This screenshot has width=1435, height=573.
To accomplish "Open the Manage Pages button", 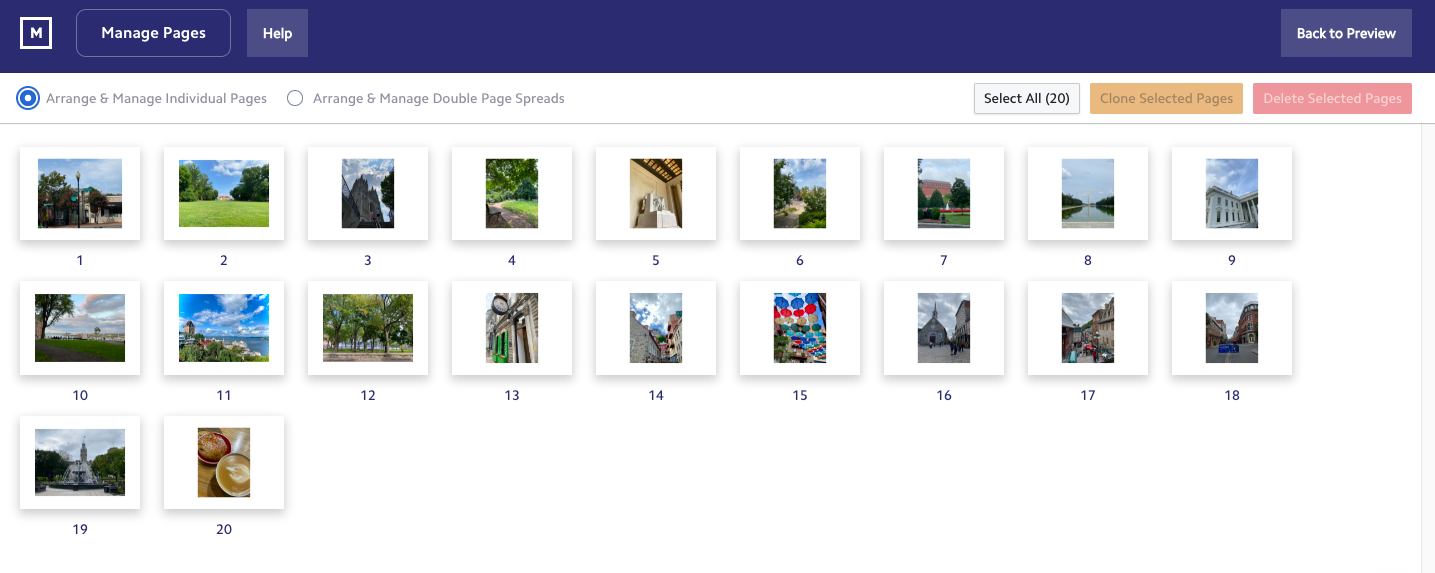I will [153, 33].
